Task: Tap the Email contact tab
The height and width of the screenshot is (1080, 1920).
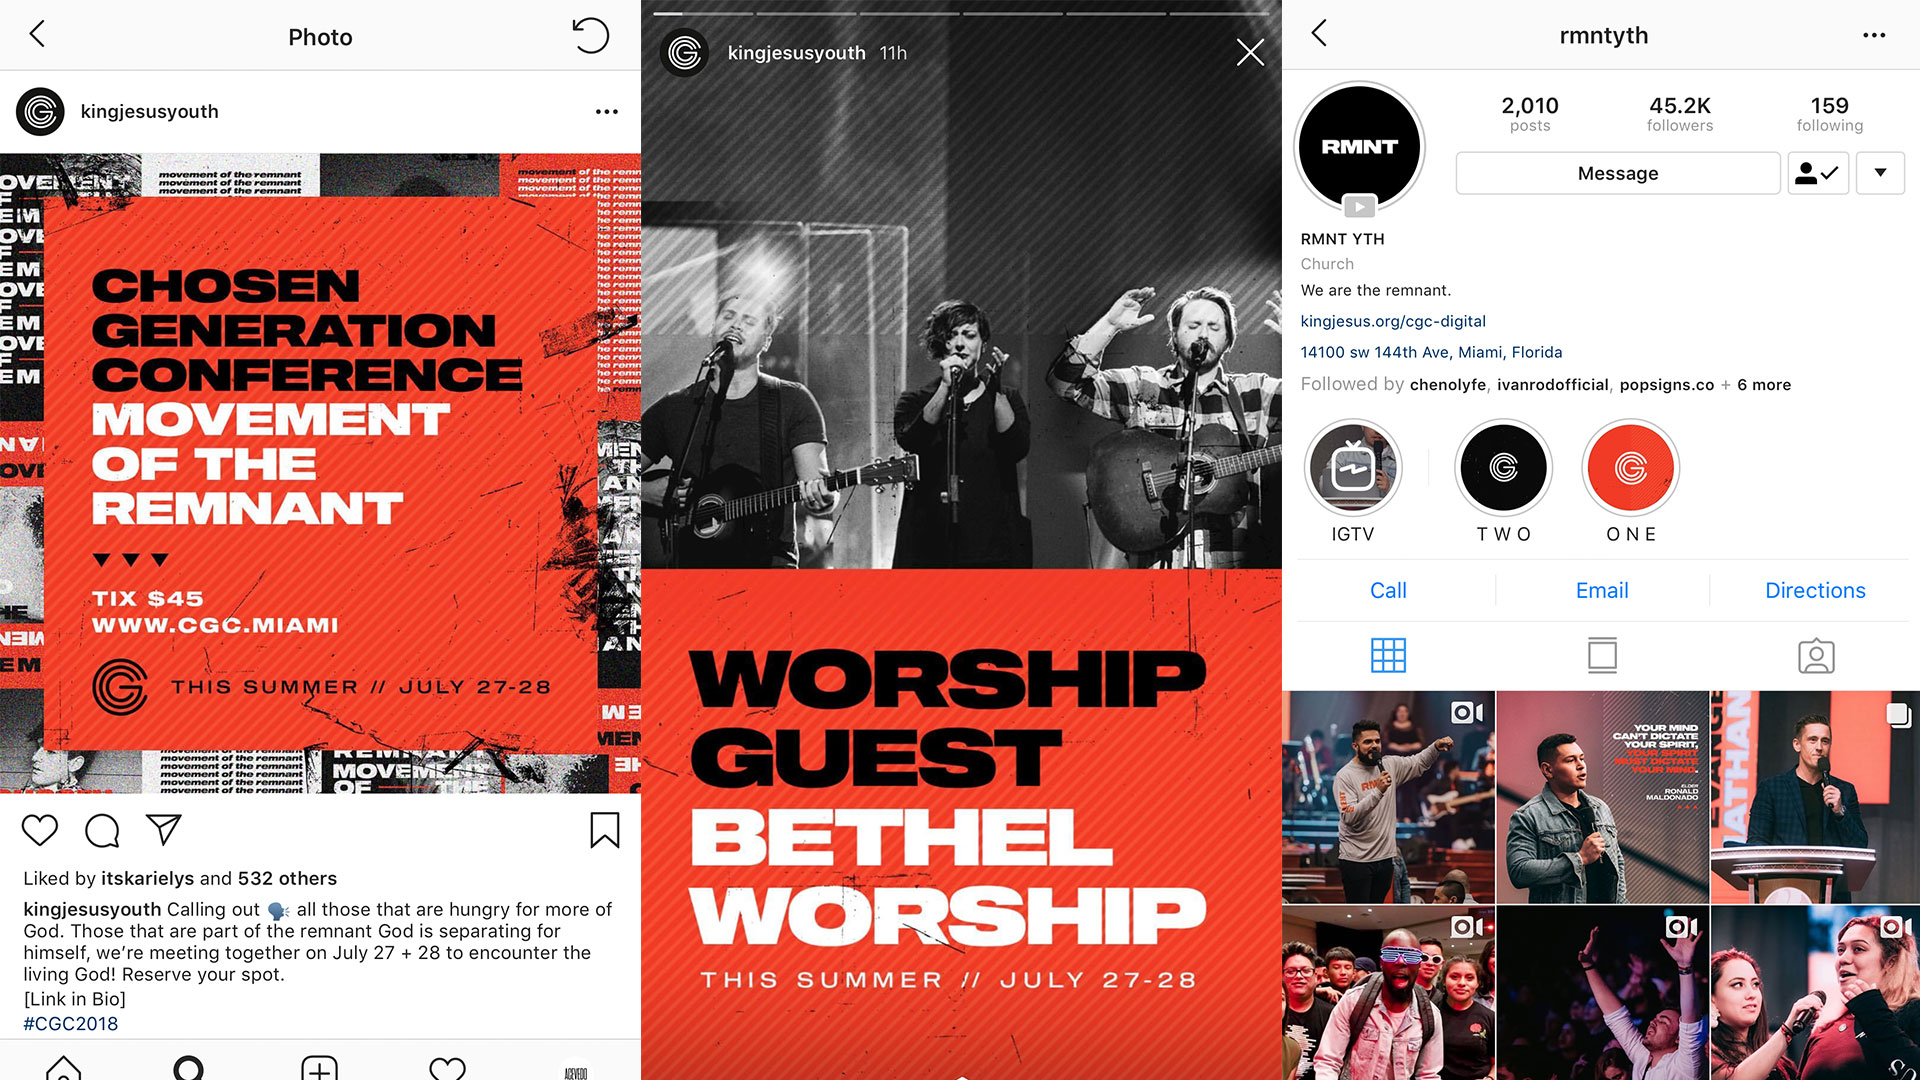Action: tap(1602, 590)
